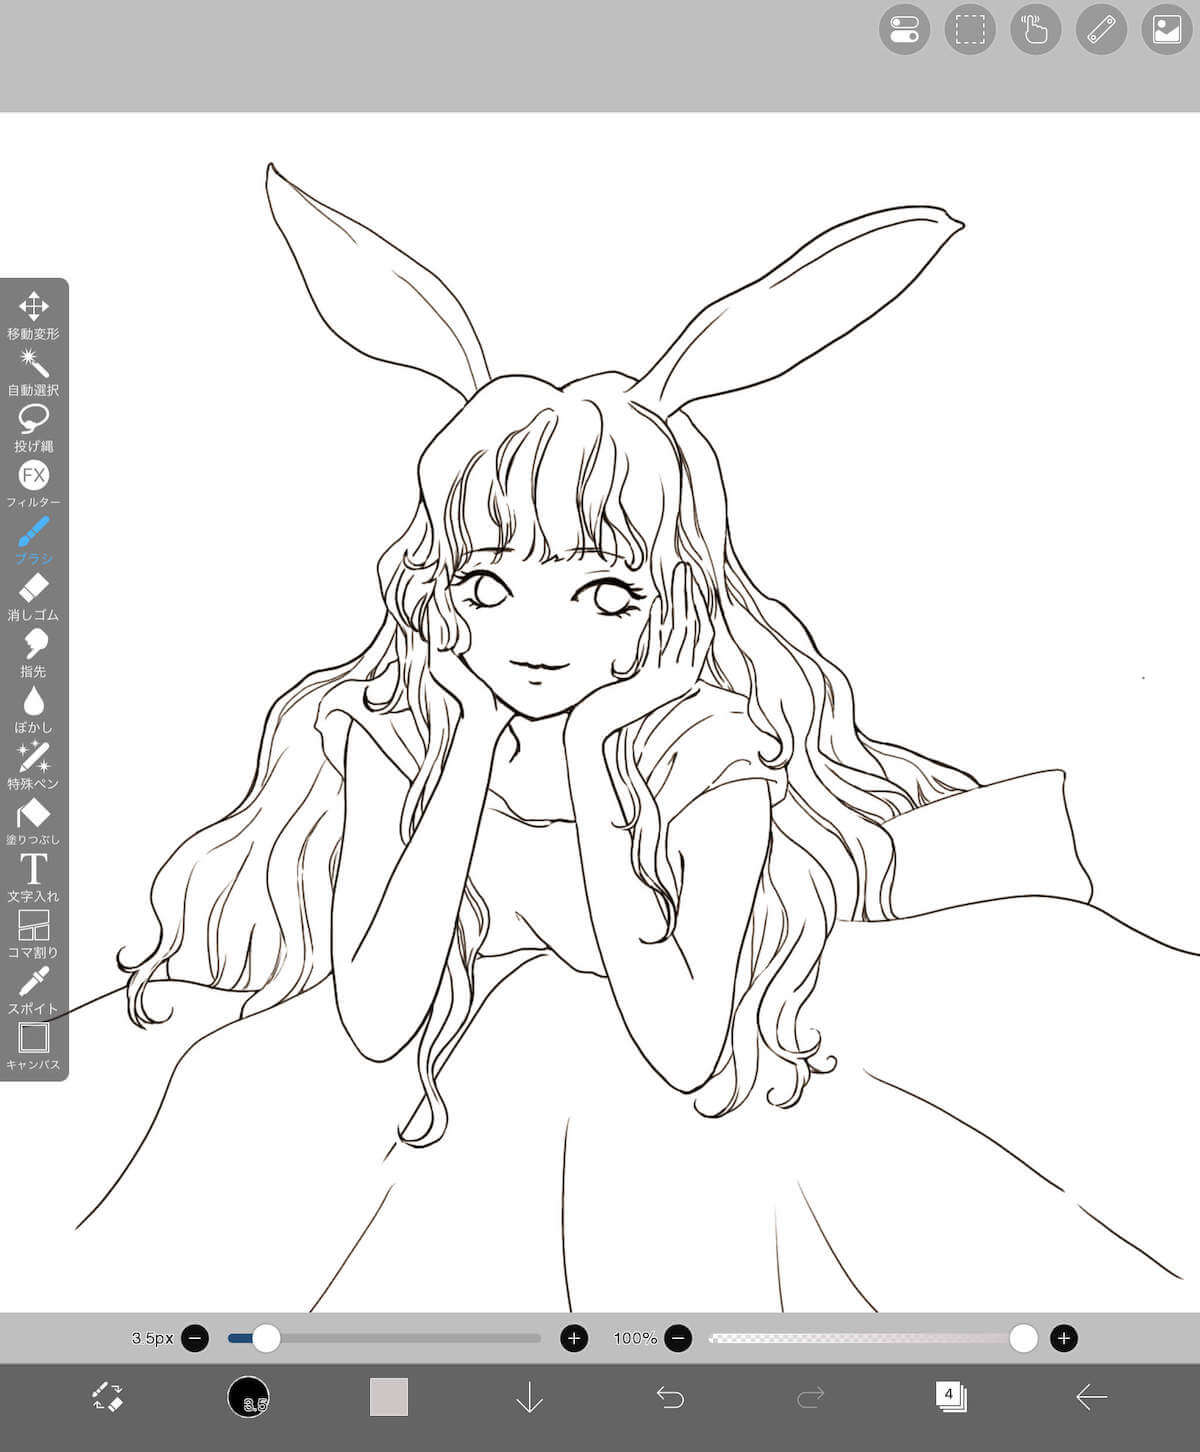Toggle brush and eraser switch button
This screenshot has height=1452, width=1200.
(x=107, y=1397)
